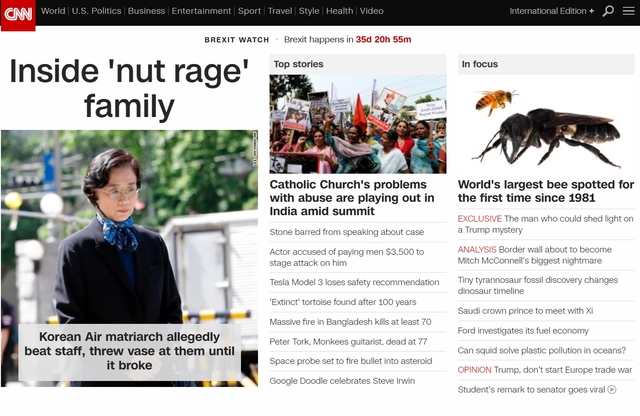Click the CNN logo

(x=18, y=12)
